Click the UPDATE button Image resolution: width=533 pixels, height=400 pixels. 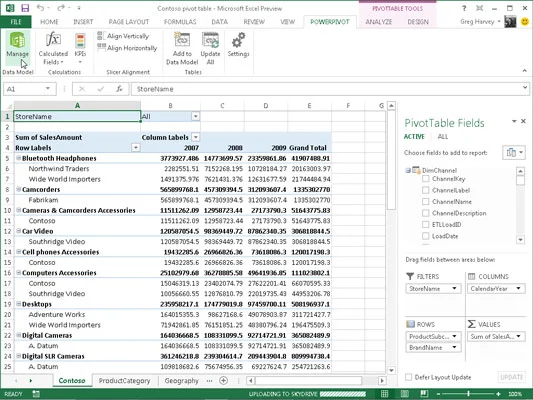click(512, 377)
